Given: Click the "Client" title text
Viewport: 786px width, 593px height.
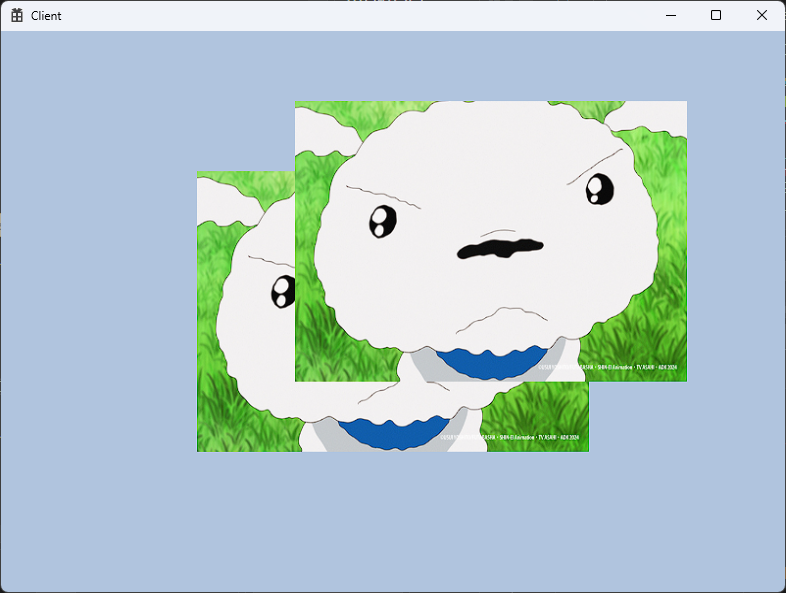Looking at the screenshot, I should (x=46, y=16).
